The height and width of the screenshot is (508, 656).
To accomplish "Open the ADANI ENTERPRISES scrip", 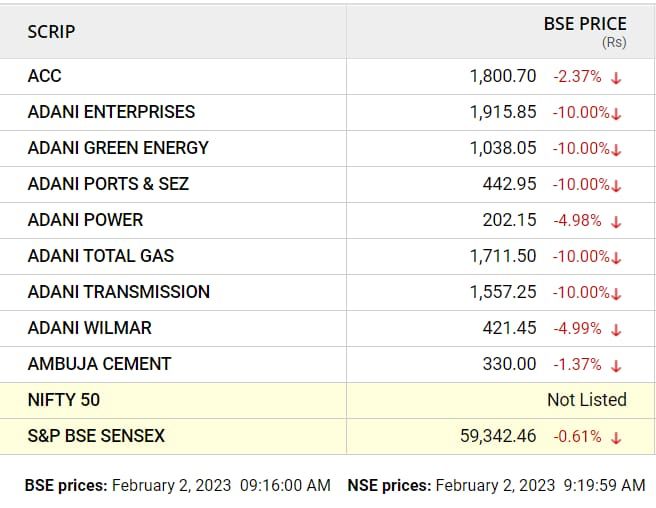I will (111, 112).
